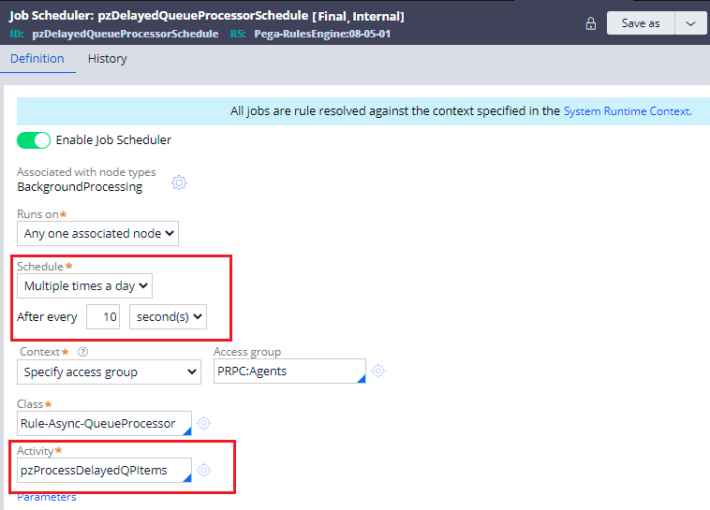Expand the Parameters link
710x510 pixels.
[46, 497]
